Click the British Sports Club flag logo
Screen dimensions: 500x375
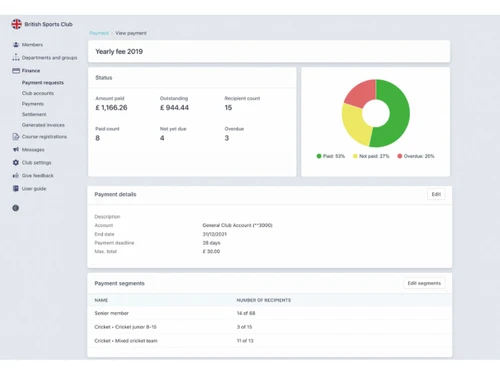[16, 24]
